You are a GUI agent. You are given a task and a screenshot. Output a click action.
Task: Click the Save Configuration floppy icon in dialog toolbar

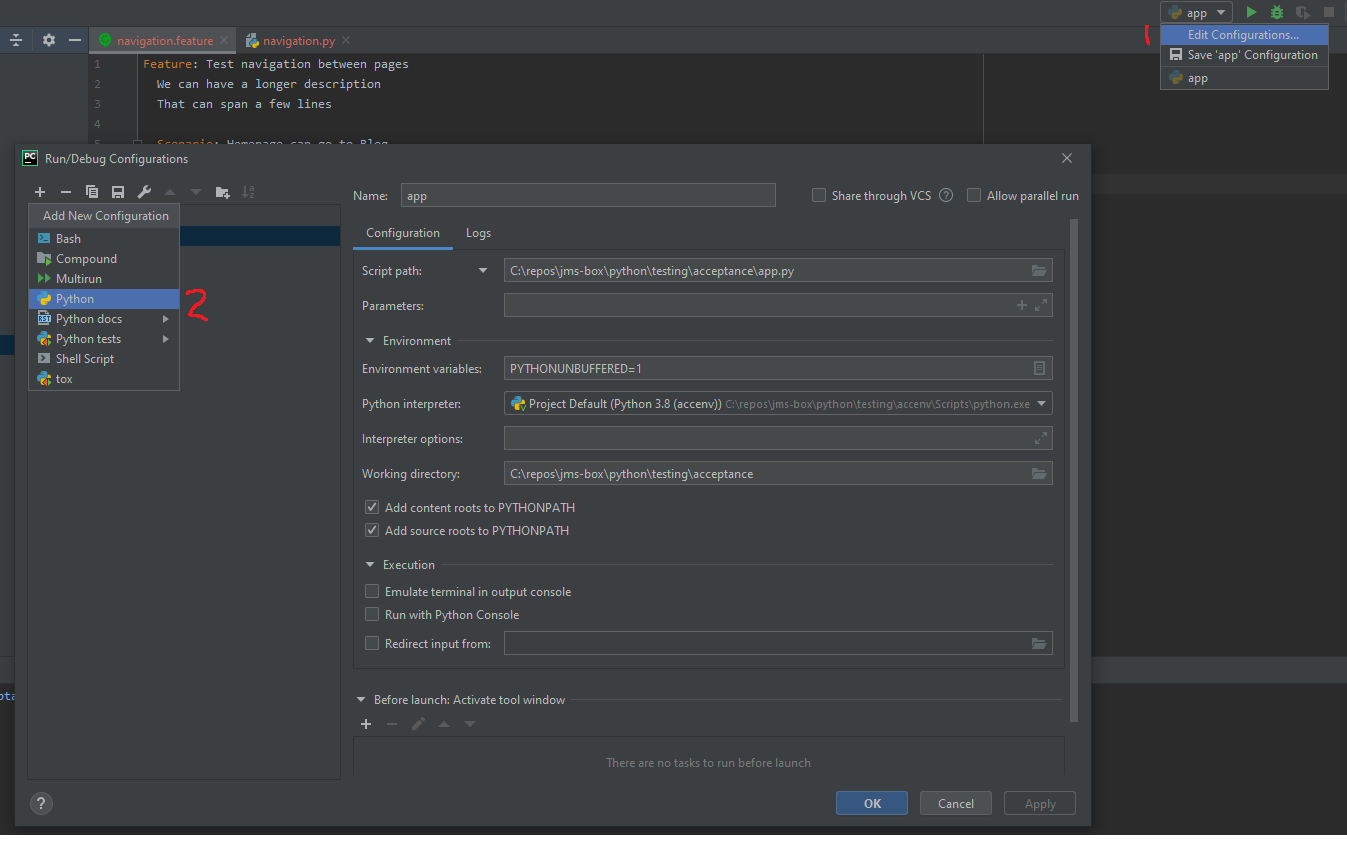click(x=118, y=192)
